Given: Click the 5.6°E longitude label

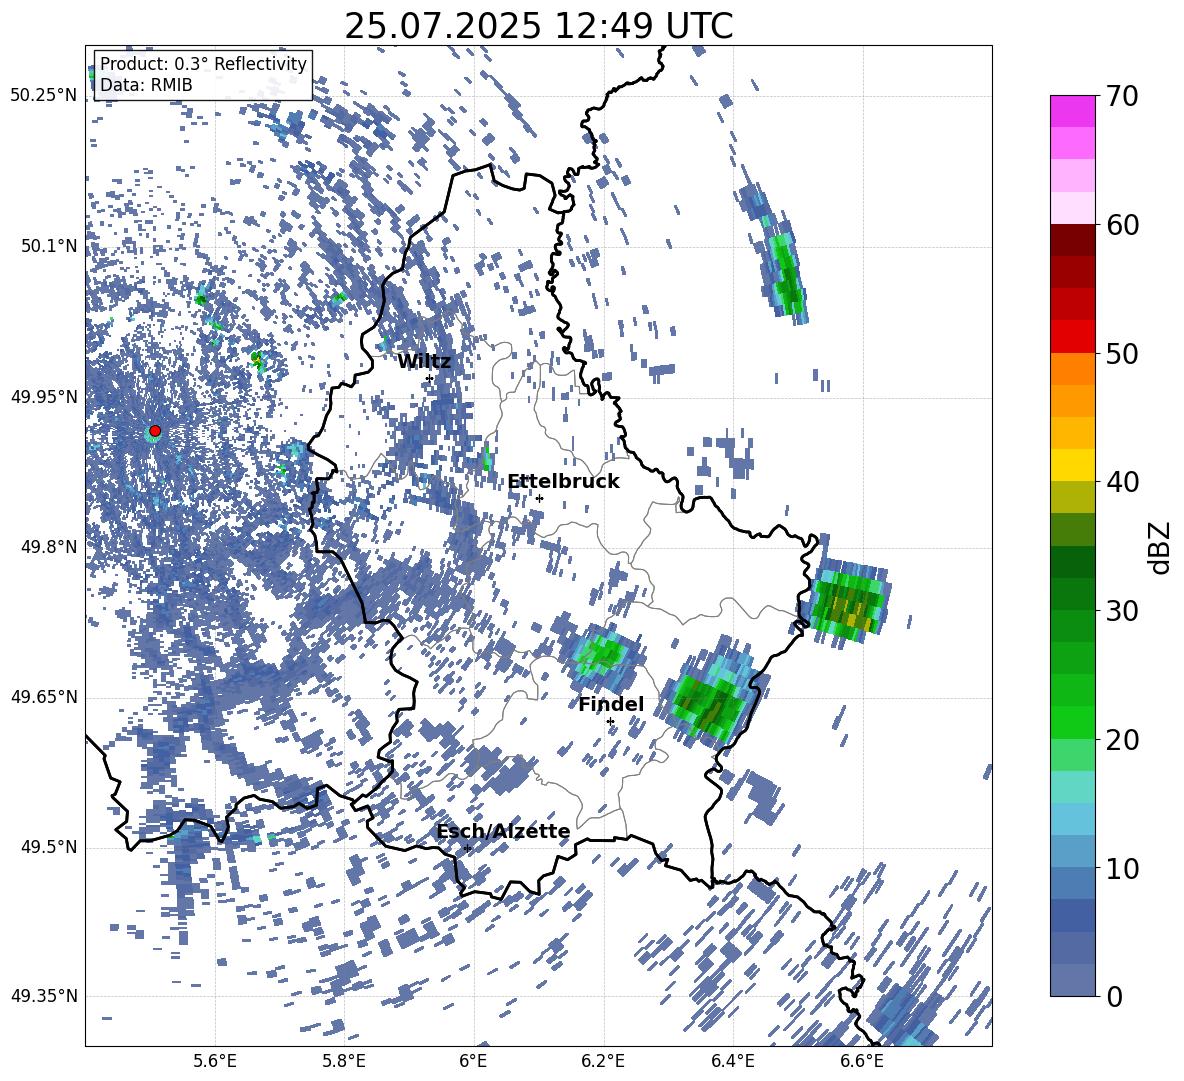Looking at the screenshot, I should click(x=214, y=1061).
